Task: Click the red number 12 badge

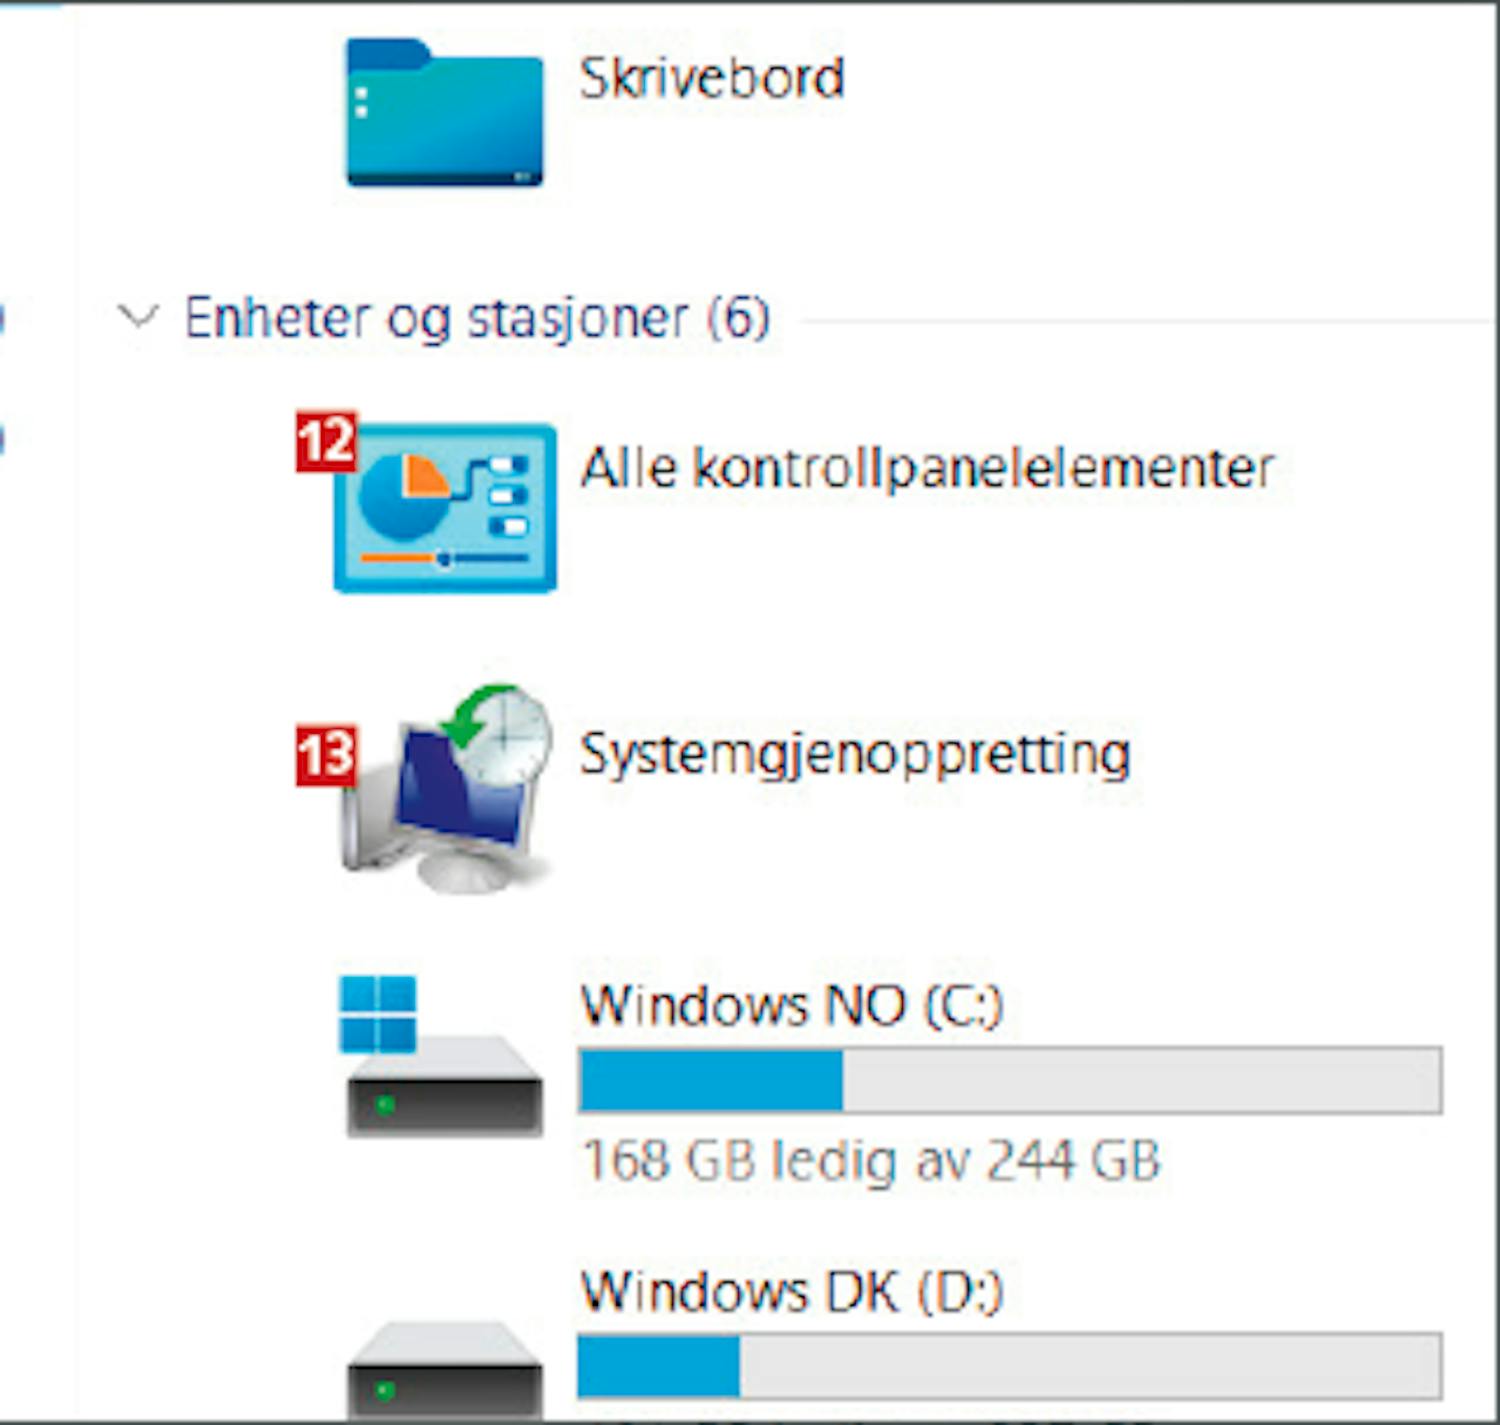Action: (x=325, y=441)
